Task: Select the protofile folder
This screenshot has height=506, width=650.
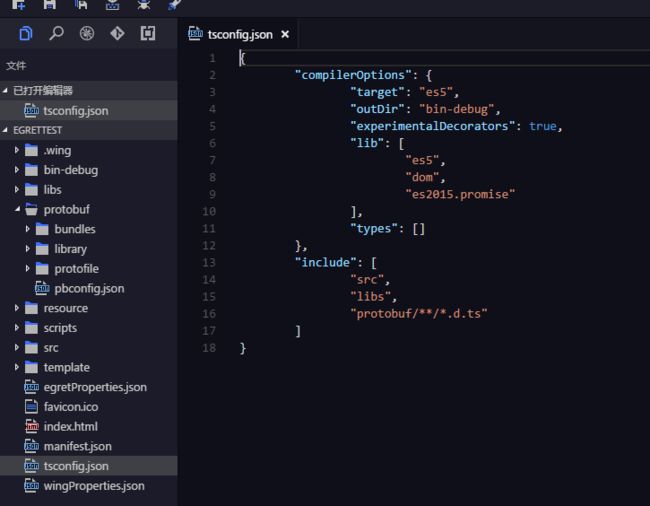Action: (x=89, y=269)
